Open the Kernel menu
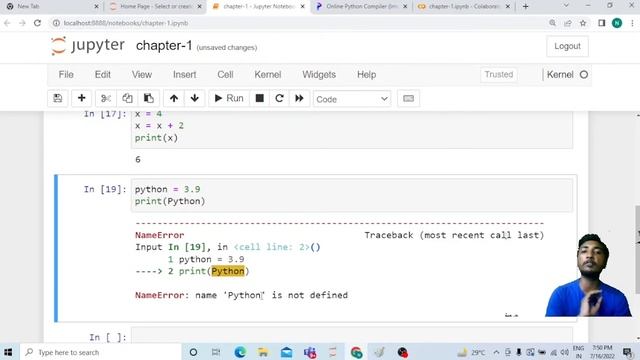 click(x=268, y=75)
